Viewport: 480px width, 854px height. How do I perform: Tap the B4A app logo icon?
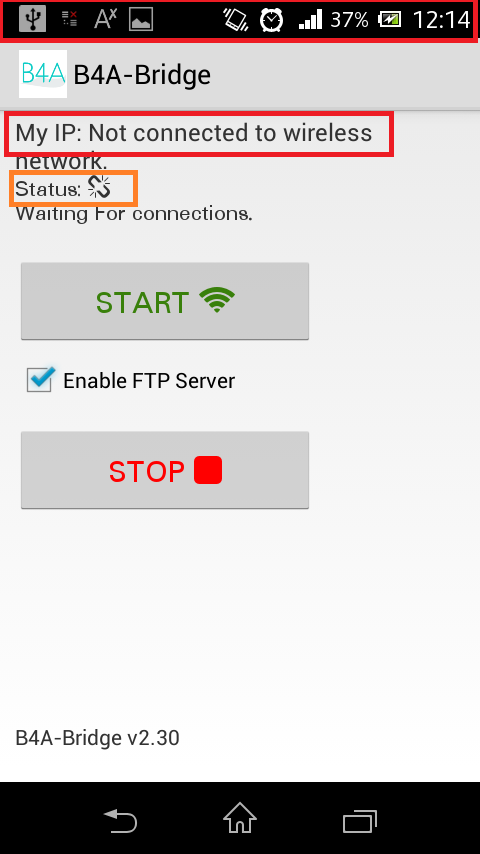[42, 74]
